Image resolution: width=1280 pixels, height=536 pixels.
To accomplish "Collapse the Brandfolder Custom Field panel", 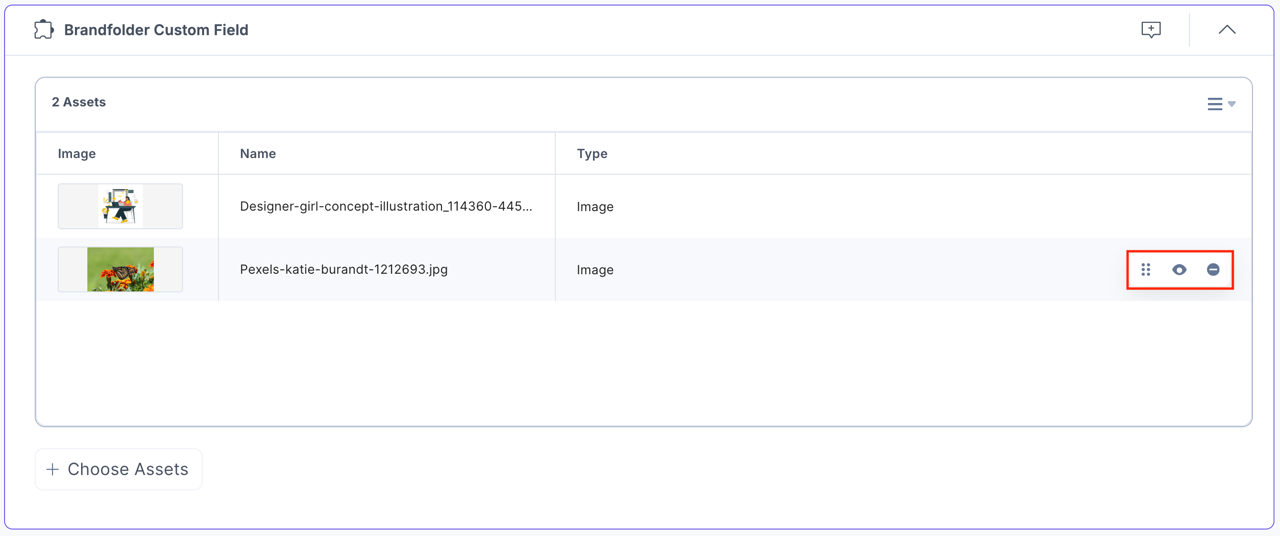I will click(x=1227, y=30).
